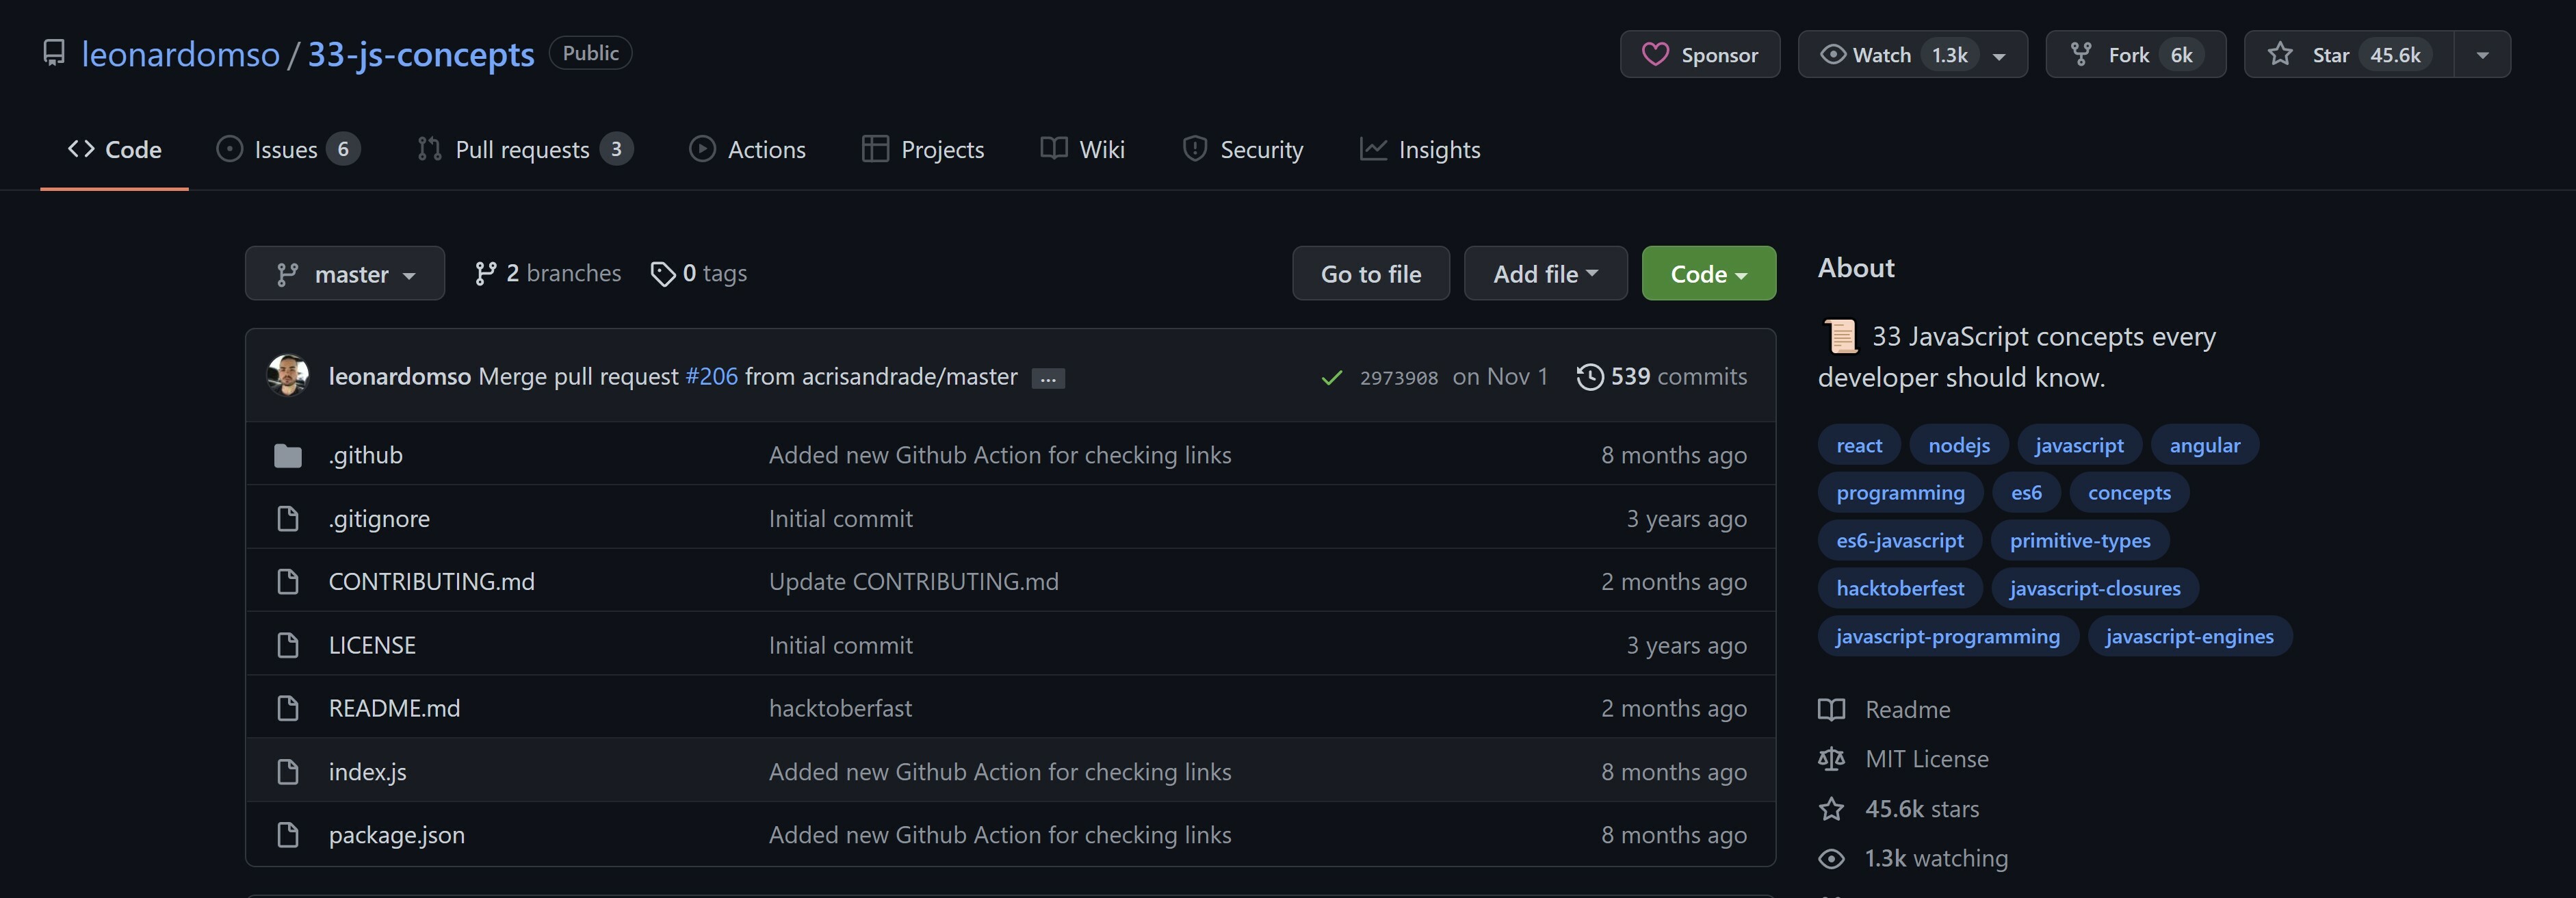
Task: Open the 539 commits link
Action: point(1662,376)
